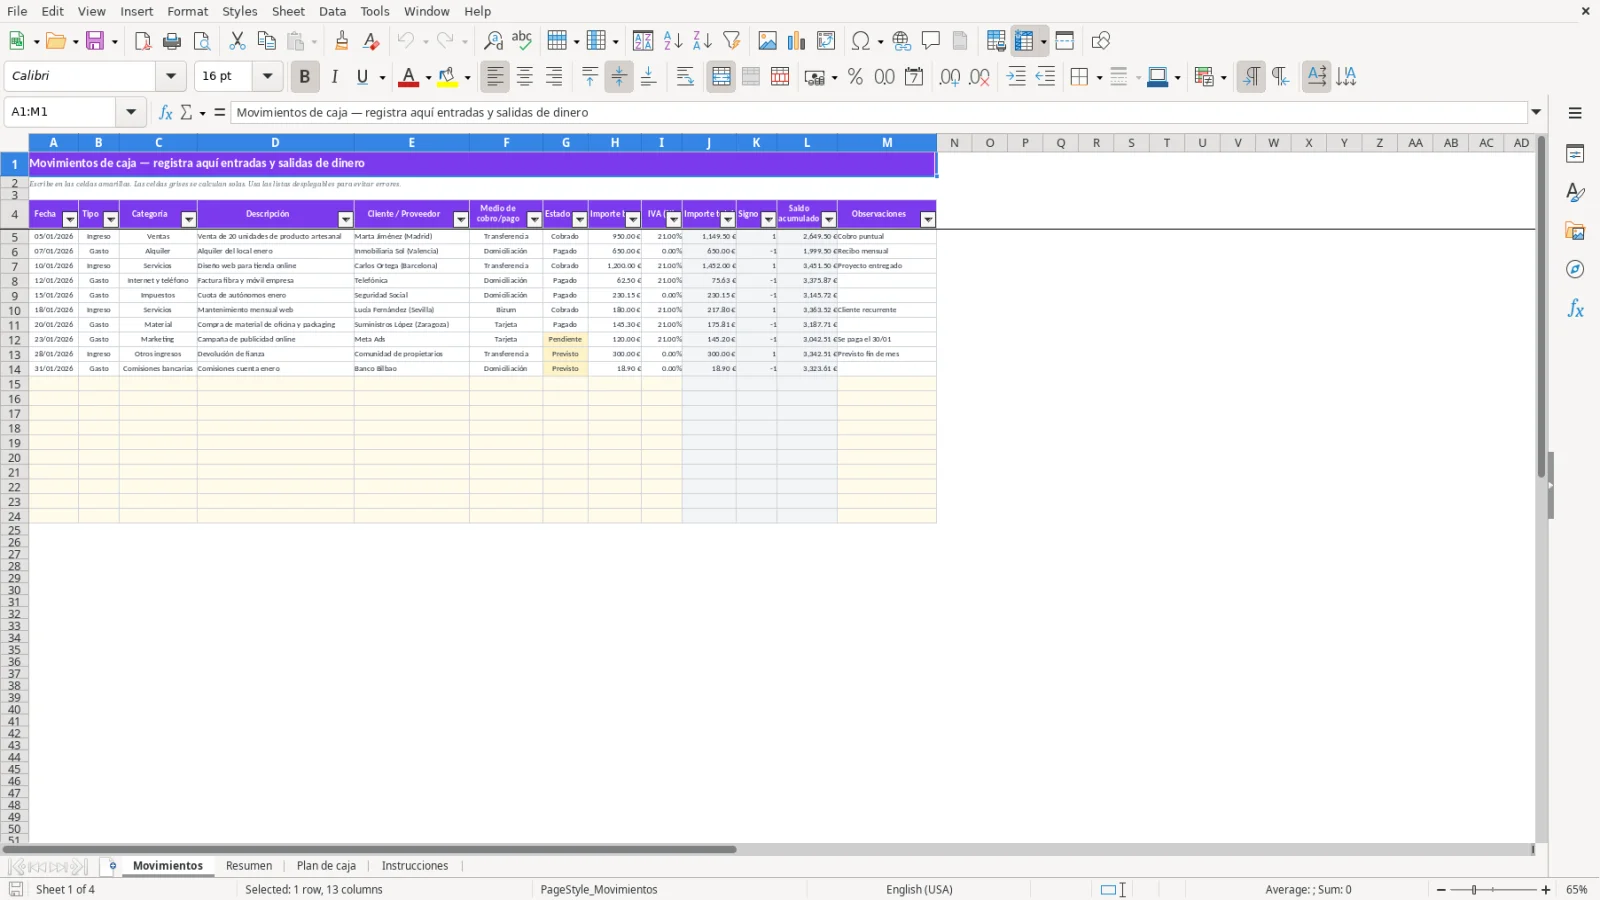
Task: Insert Image icon in toolbar
Action: click(x=767, y=41)
